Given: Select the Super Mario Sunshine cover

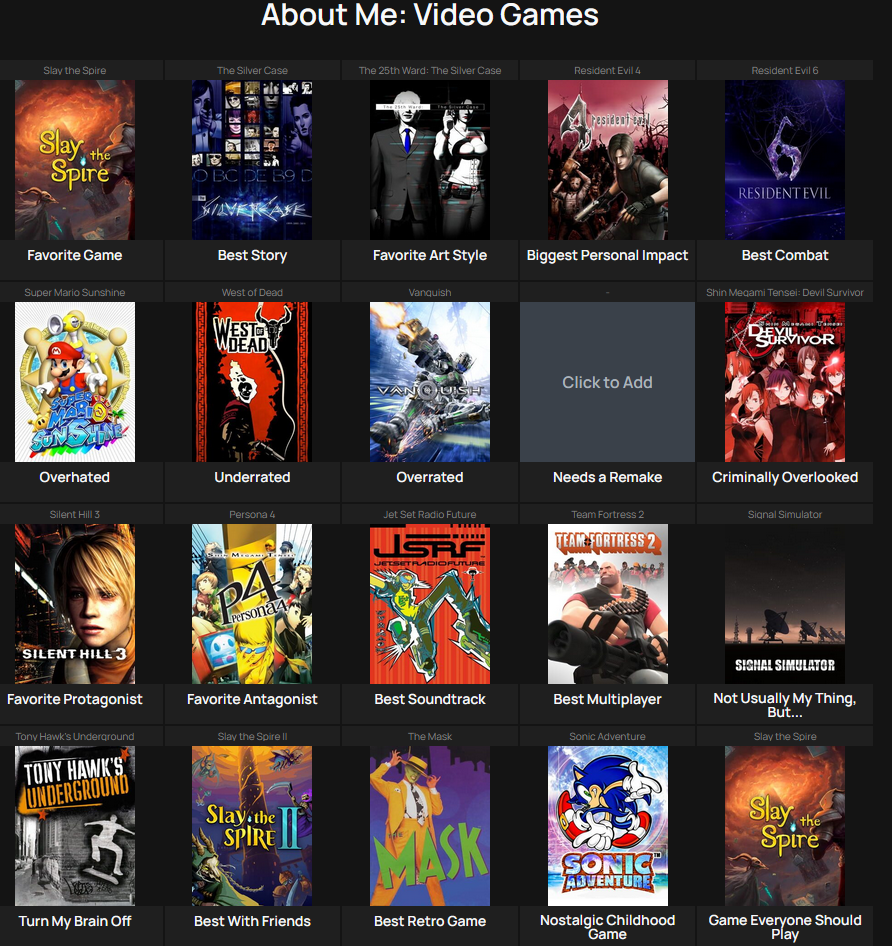Looking at the screenshot, I should 75,382.
